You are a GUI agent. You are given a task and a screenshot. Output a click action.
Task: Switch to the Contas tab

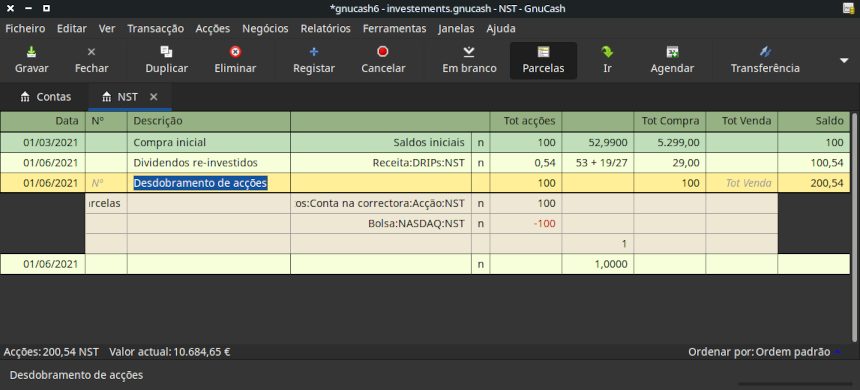46,97
